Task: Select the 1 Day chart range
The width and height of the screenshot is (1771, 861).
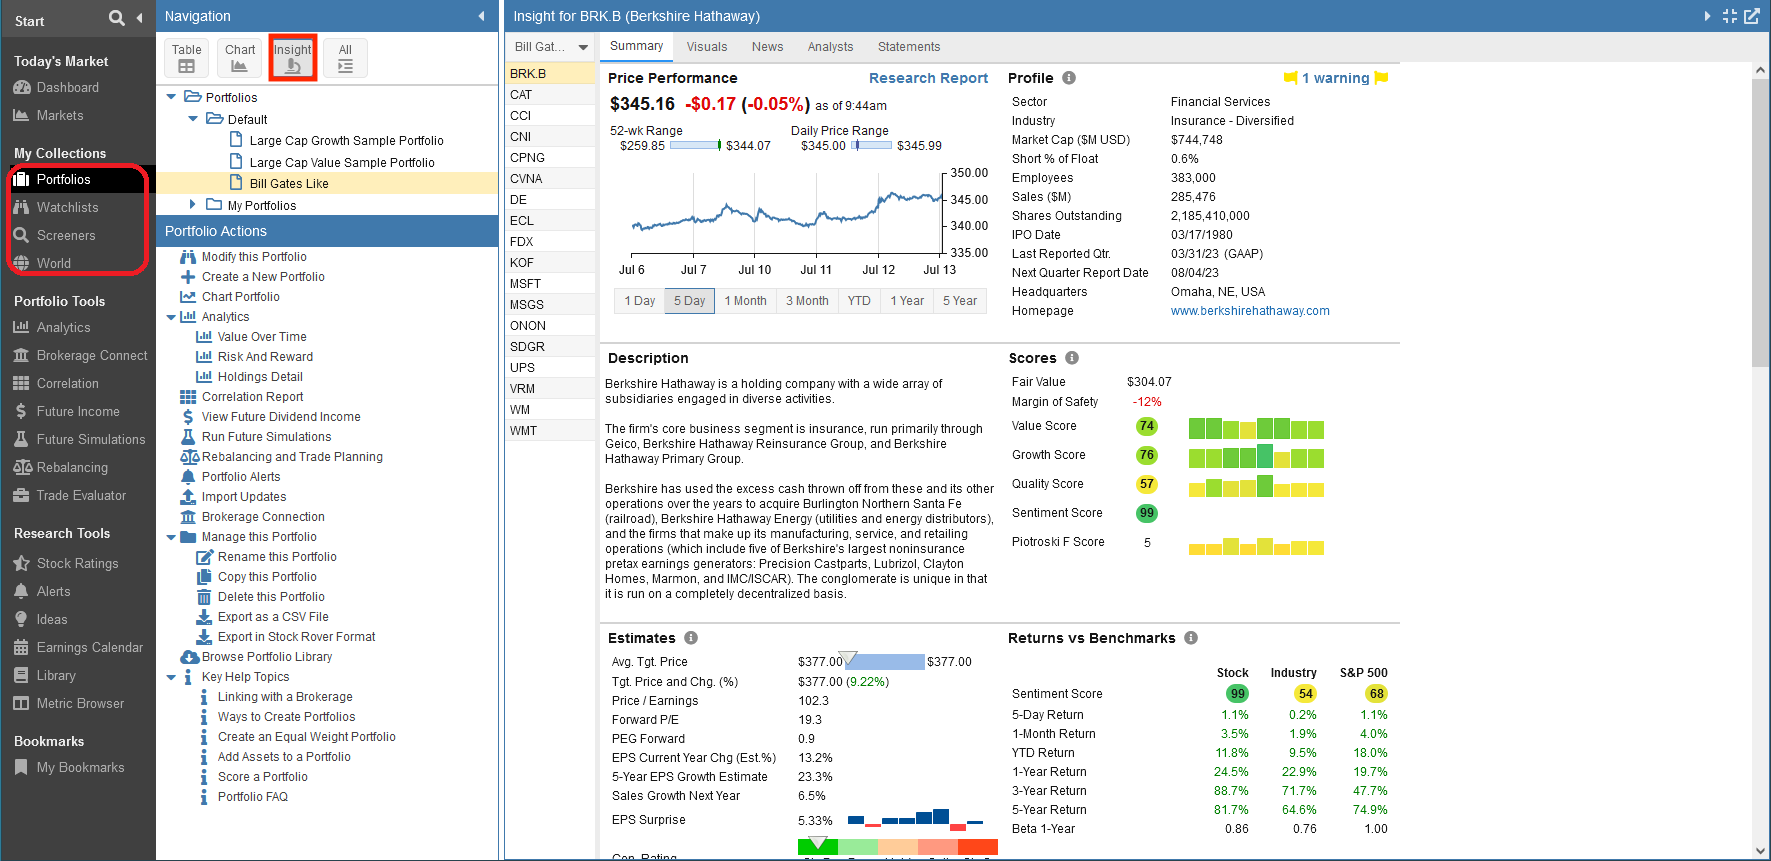Action: pos(640,301)
